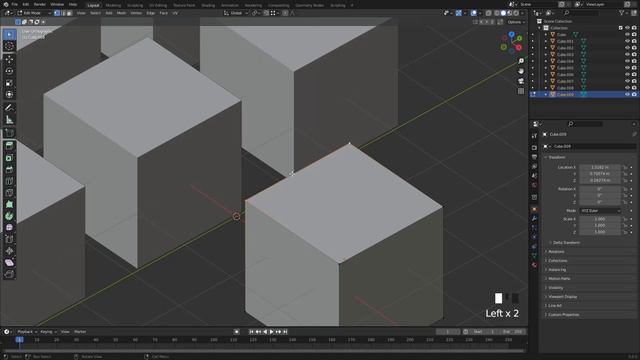Image resolution: width=640 pixels, height=360 pixels.
Task: Select the Shear tool
Action: coord(9,262)
